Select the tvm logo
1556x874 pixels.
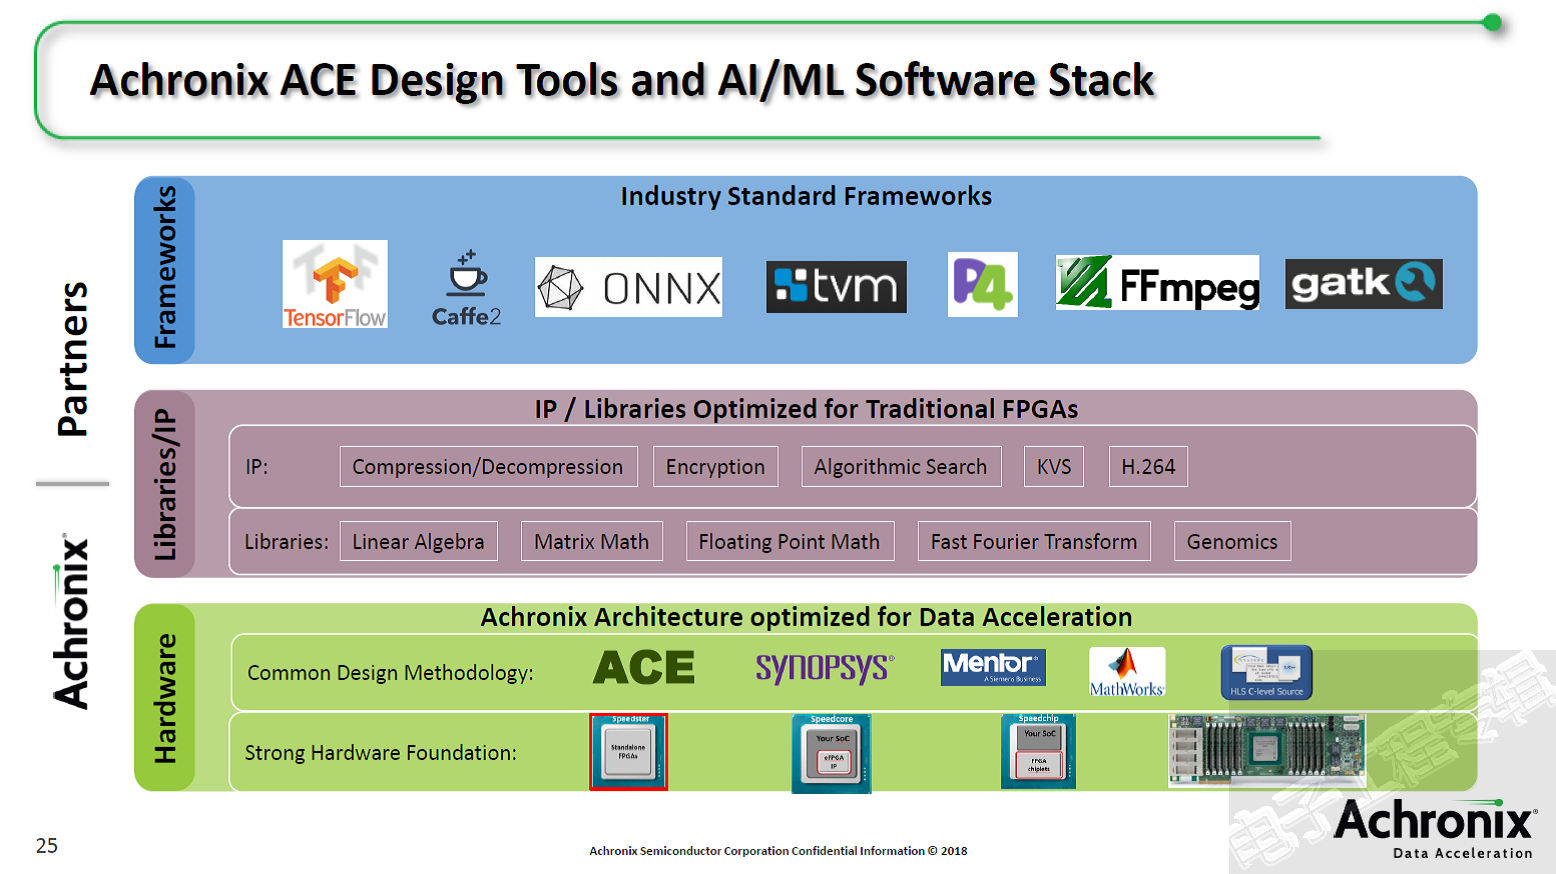coord(836,287)
